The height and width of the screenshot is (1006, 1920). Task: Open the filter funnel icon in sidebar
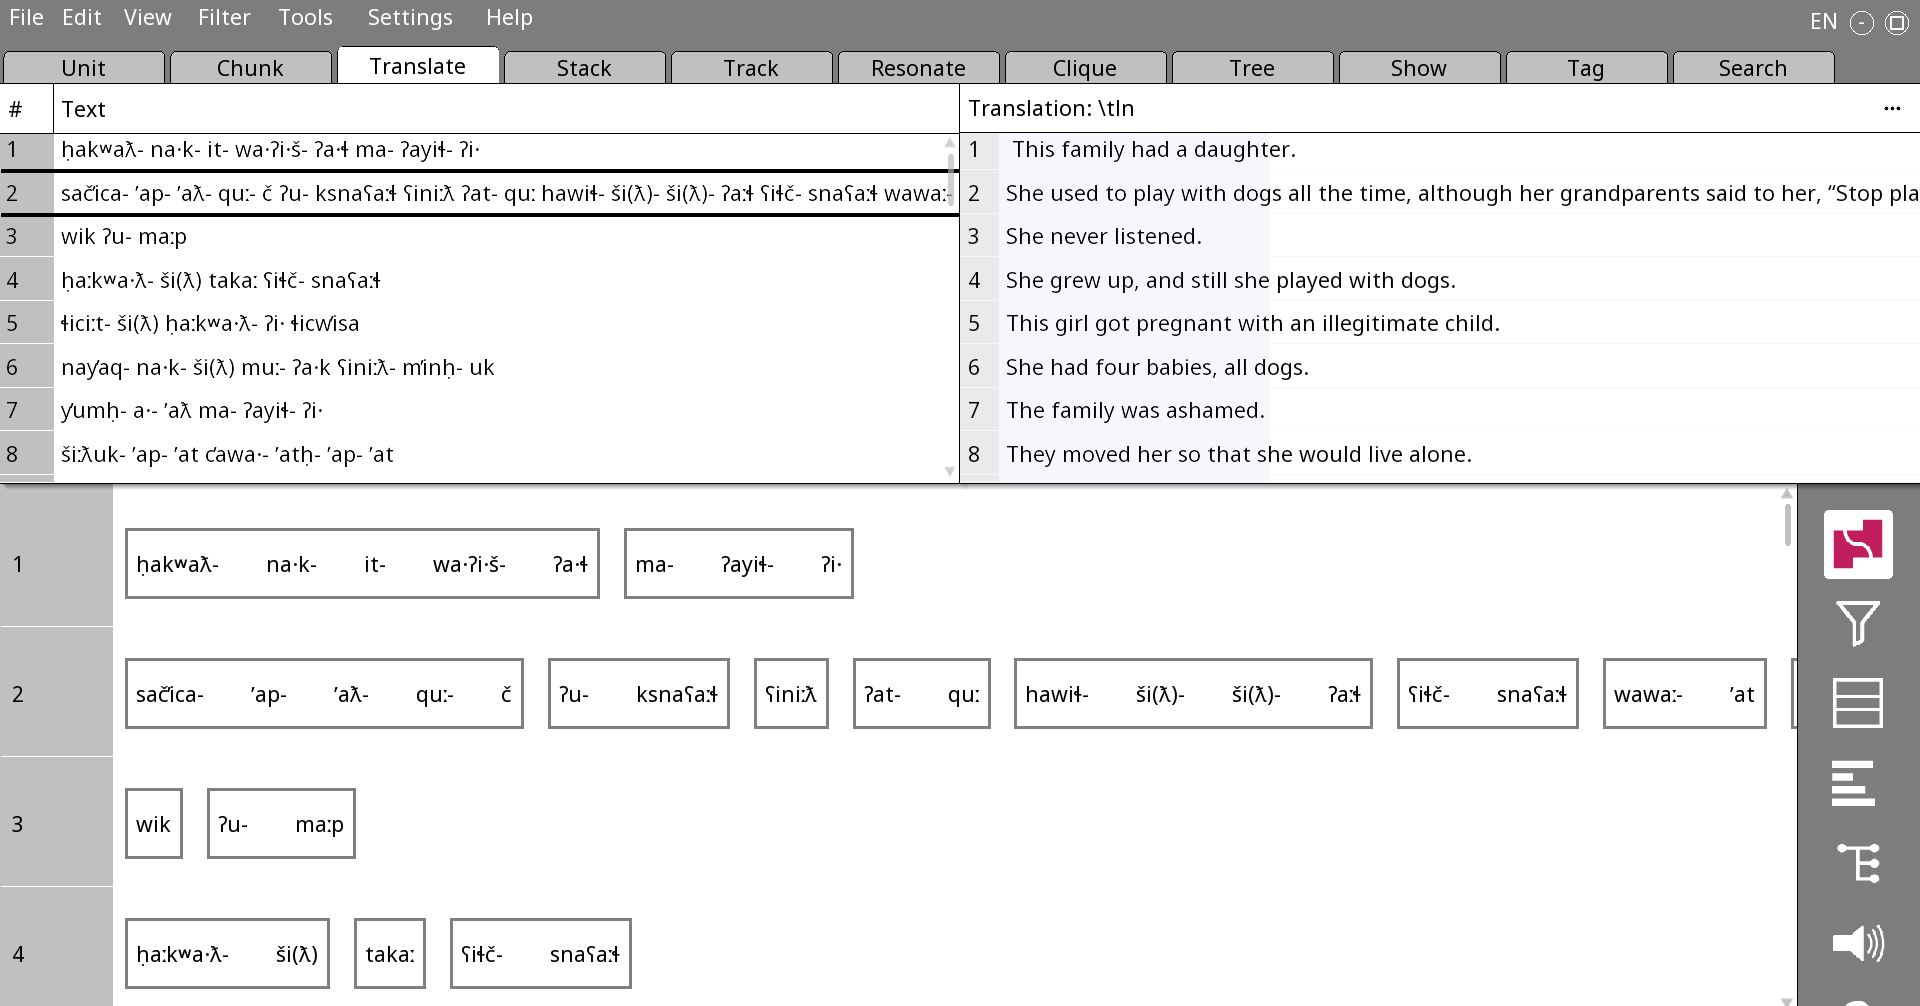pos(1858,623)
